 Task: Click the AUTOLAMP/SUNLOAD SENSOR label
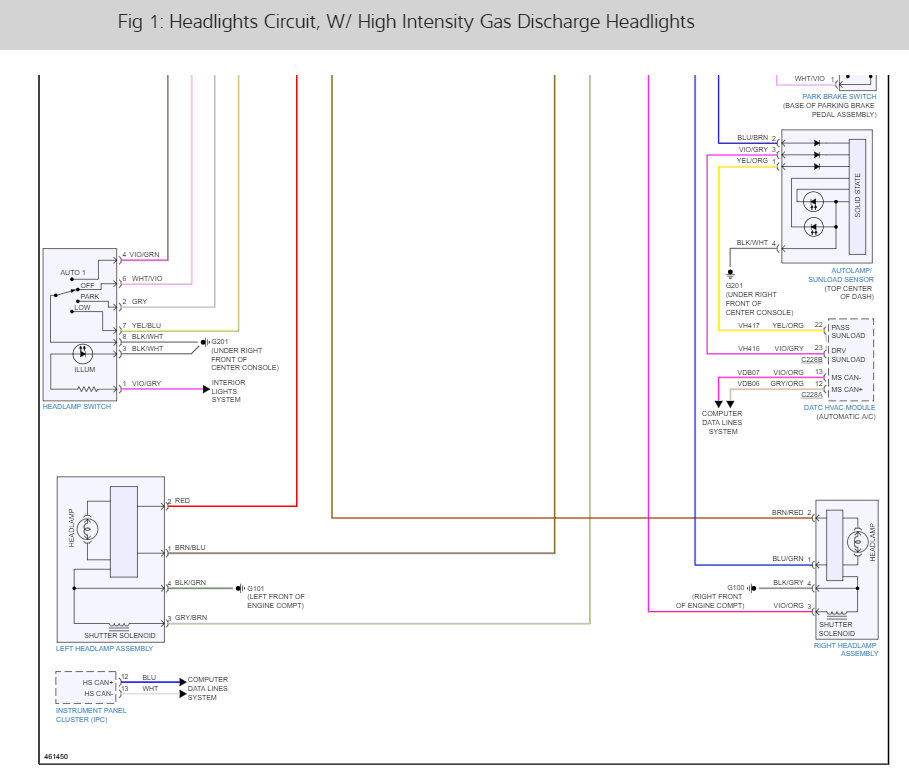[x=841, y=275]
